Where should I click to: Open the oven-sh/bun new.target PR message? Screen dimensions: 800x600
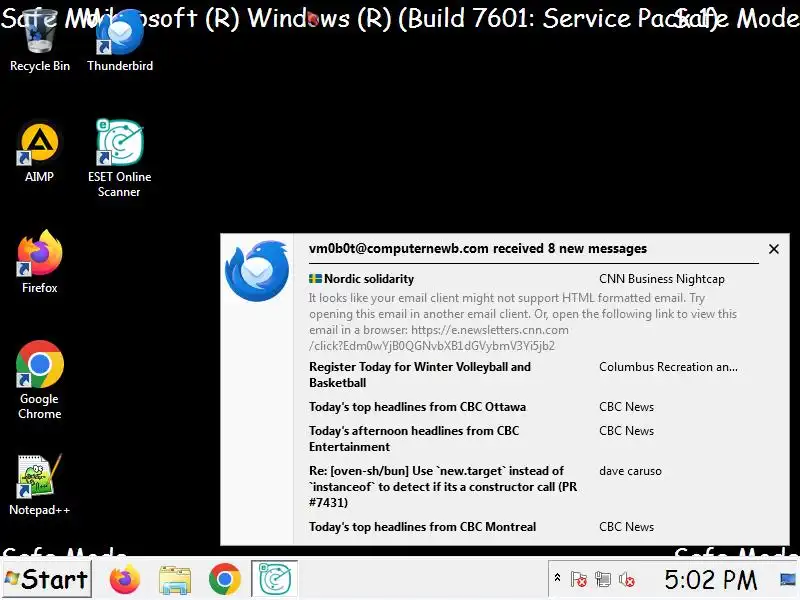coord(443,486)
